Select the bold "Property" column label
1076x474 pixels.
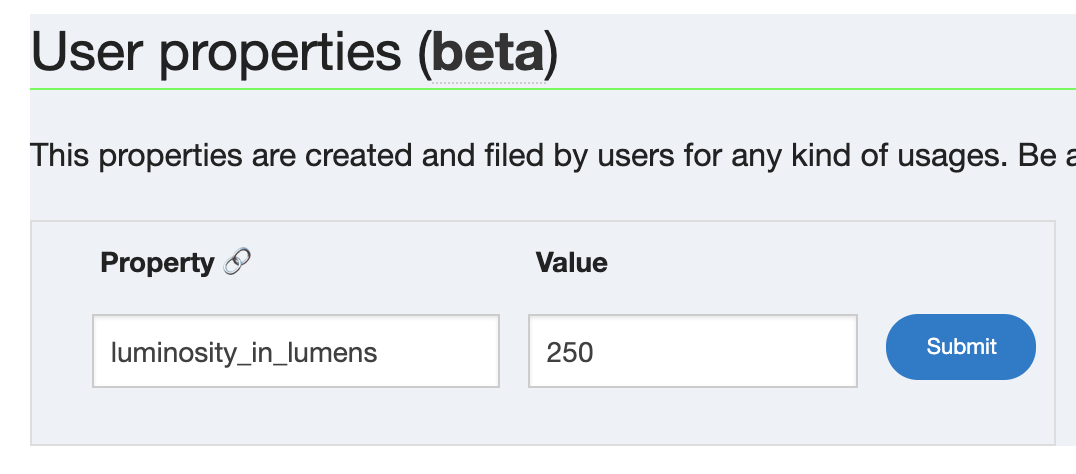pyautogui.click(x=157, y=263)
